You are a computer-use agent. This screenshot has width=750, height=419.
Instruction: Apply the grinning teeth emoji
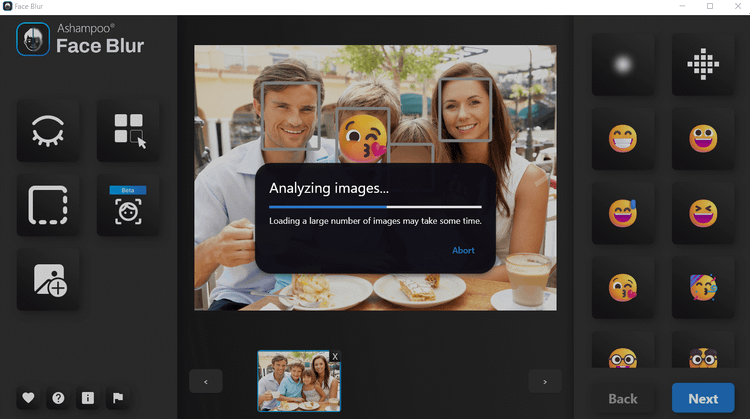coord(623,139)
